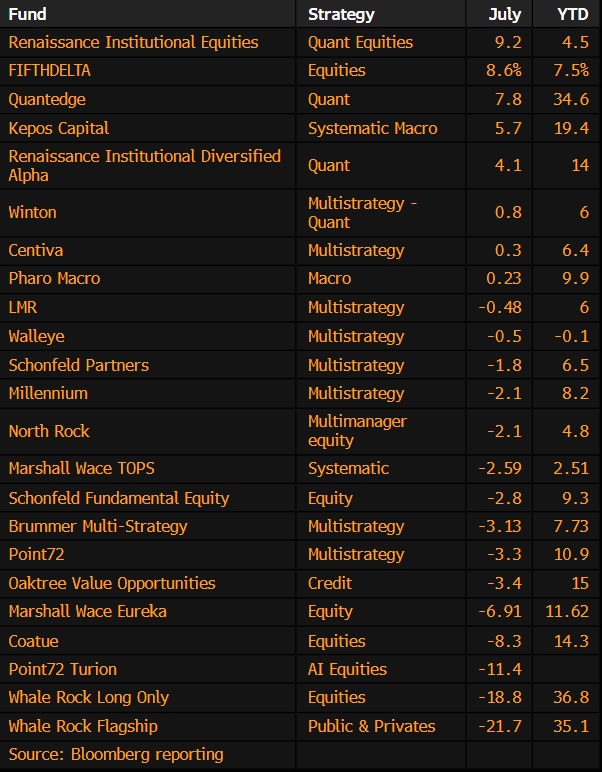Select the Winton fund name
The width and height of the screenshot is (602, 772).
32,212
